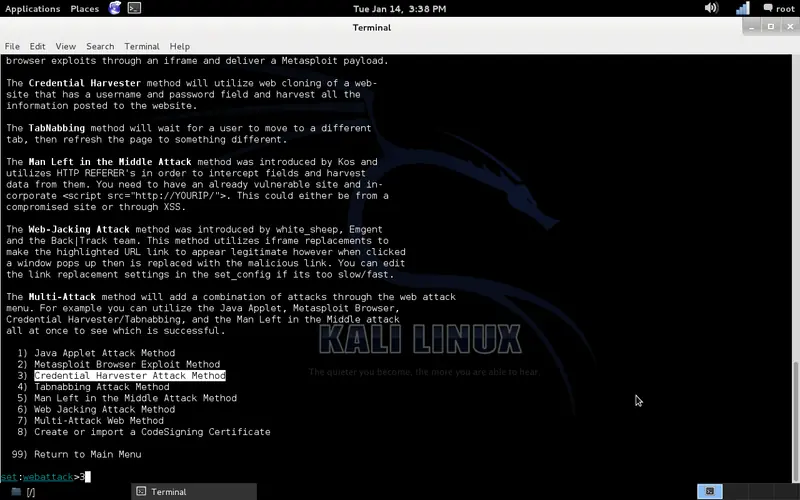The height and width of the screenshot is (500, 800).
Task: Close the Terminal window
Action: click(790, 27)
